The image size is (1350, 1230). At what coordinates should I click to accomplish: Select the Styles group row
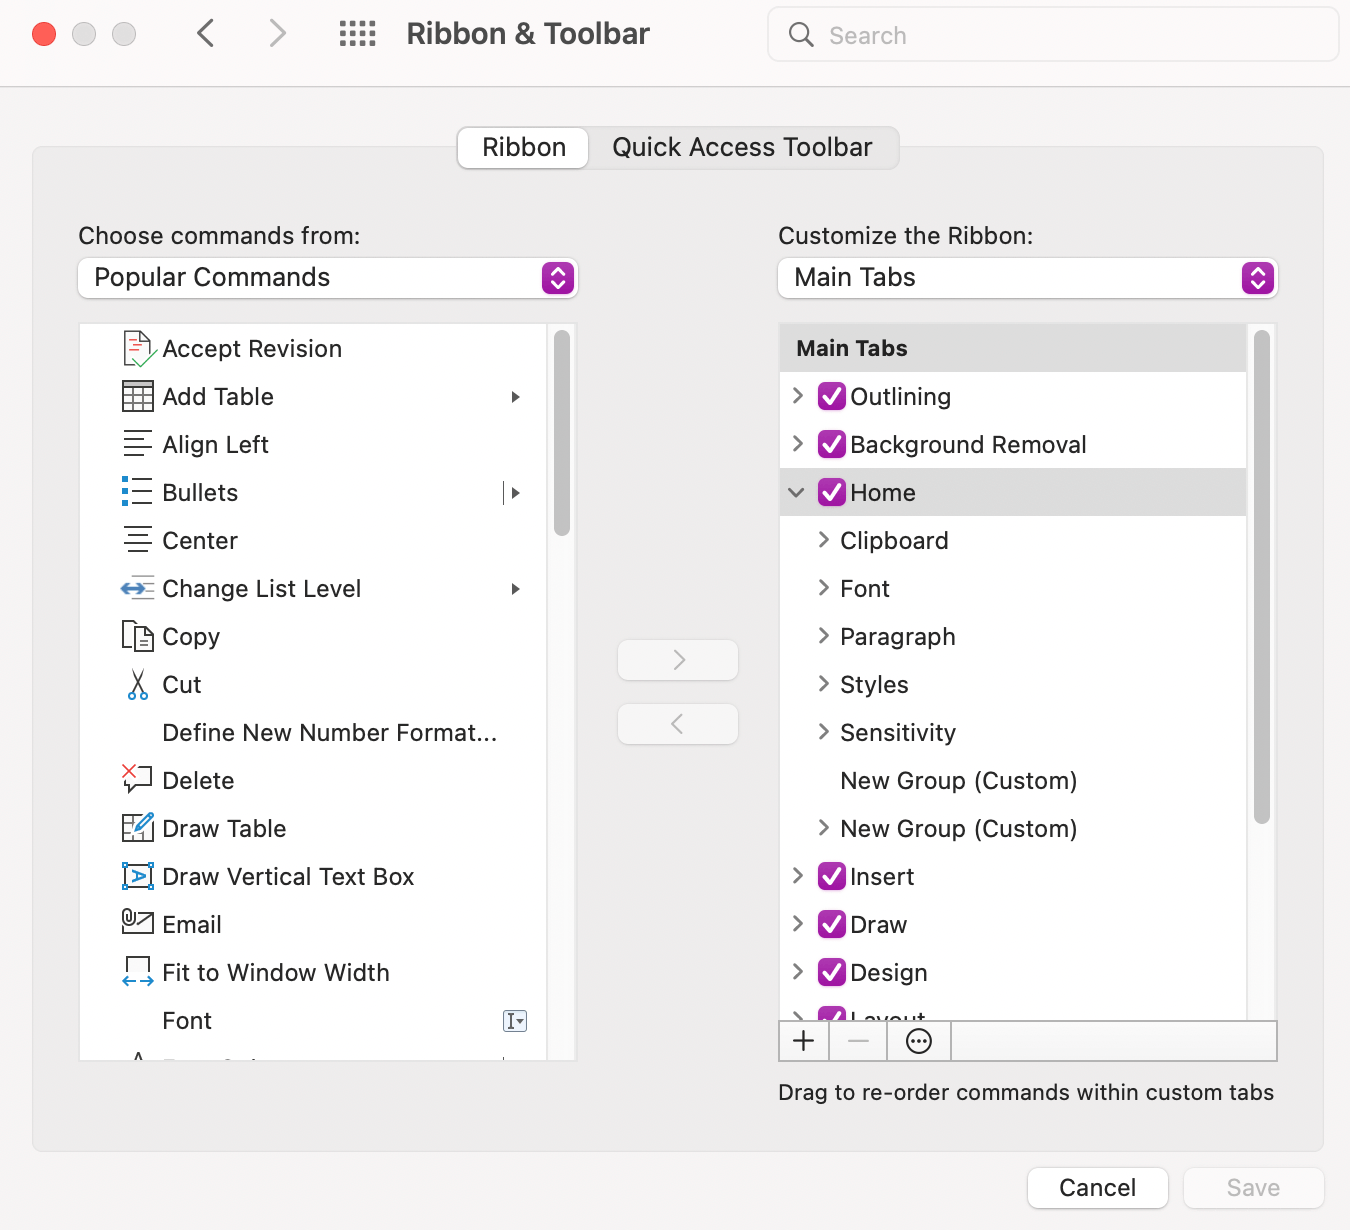(x=1013, y=685)
